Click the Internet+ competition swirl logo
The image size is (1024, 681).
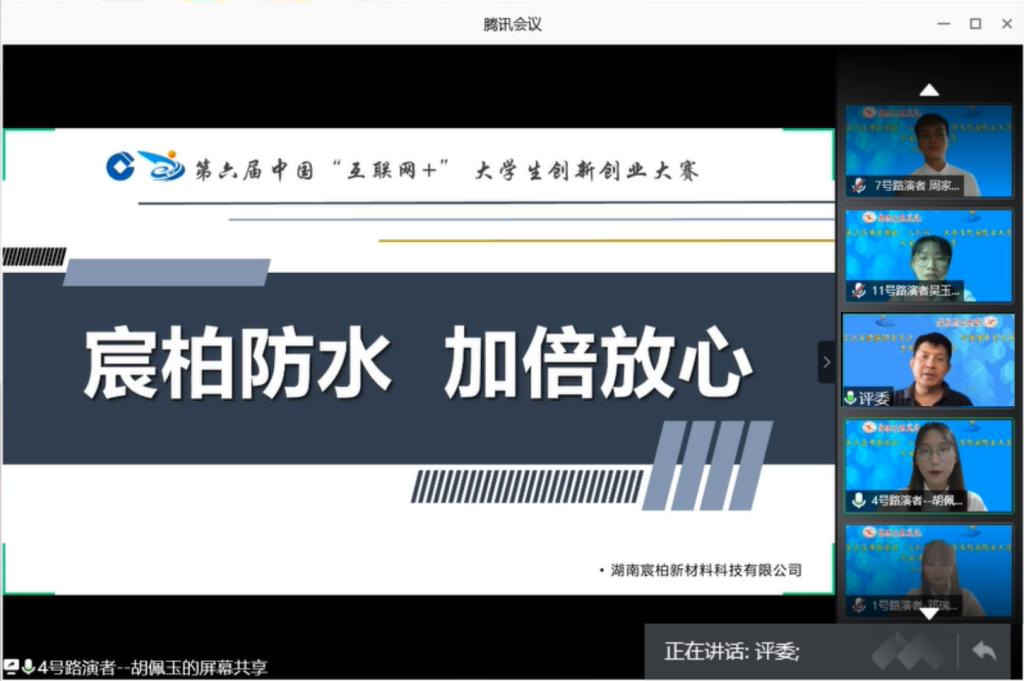[163, 166]
